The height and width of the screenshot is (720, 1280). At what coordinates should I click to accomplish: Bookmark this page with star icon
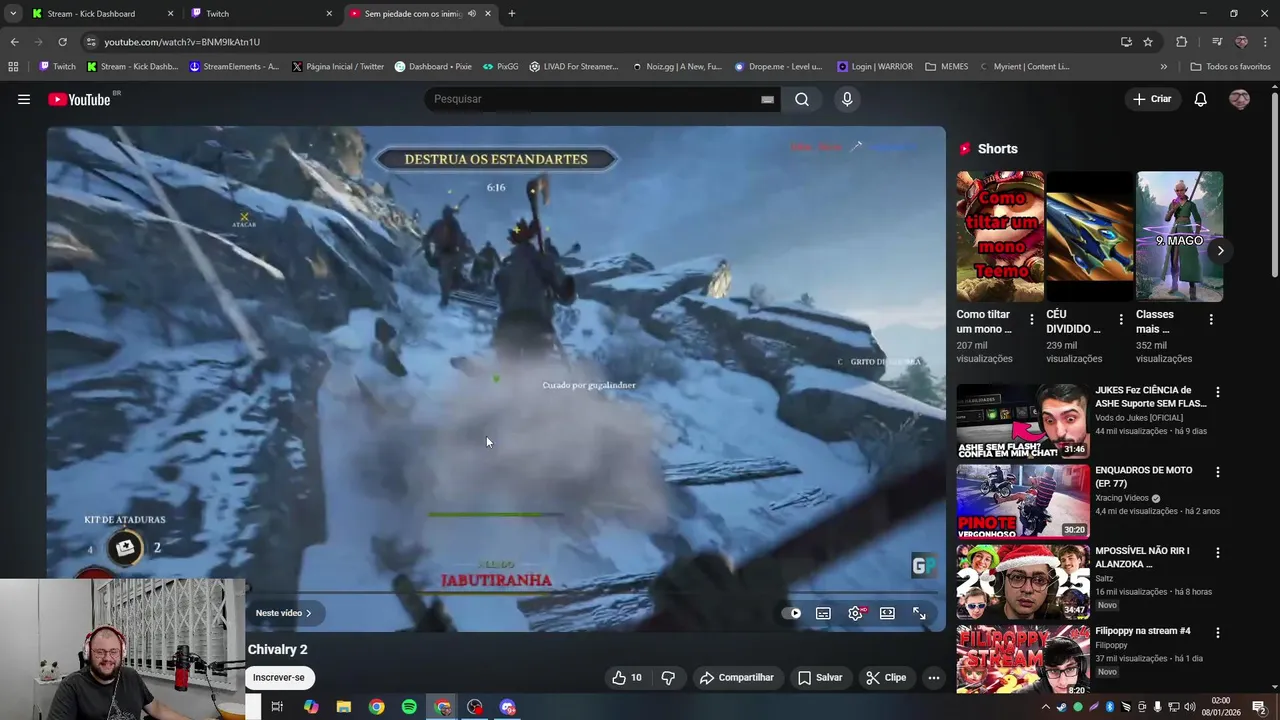click(x=1148, y=42)
